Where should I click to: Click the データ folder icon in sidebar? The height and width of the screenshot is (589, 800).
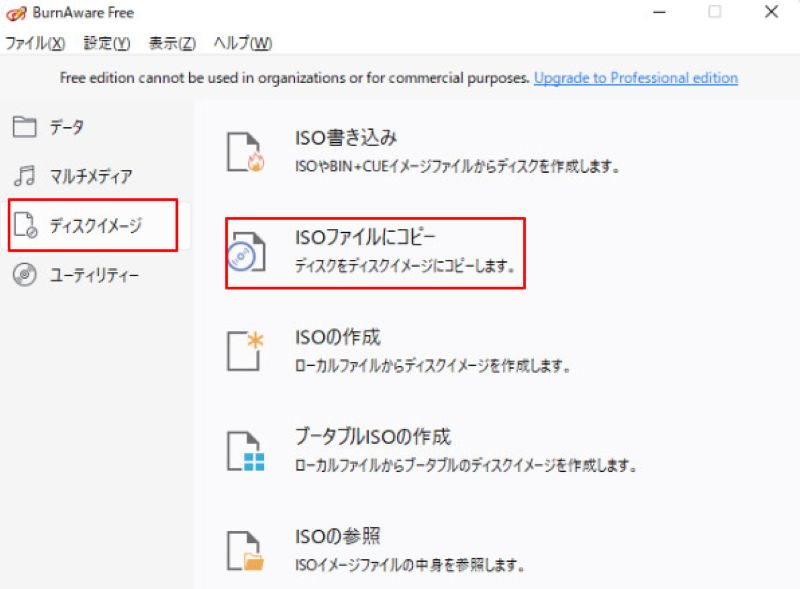pos(27,127)
